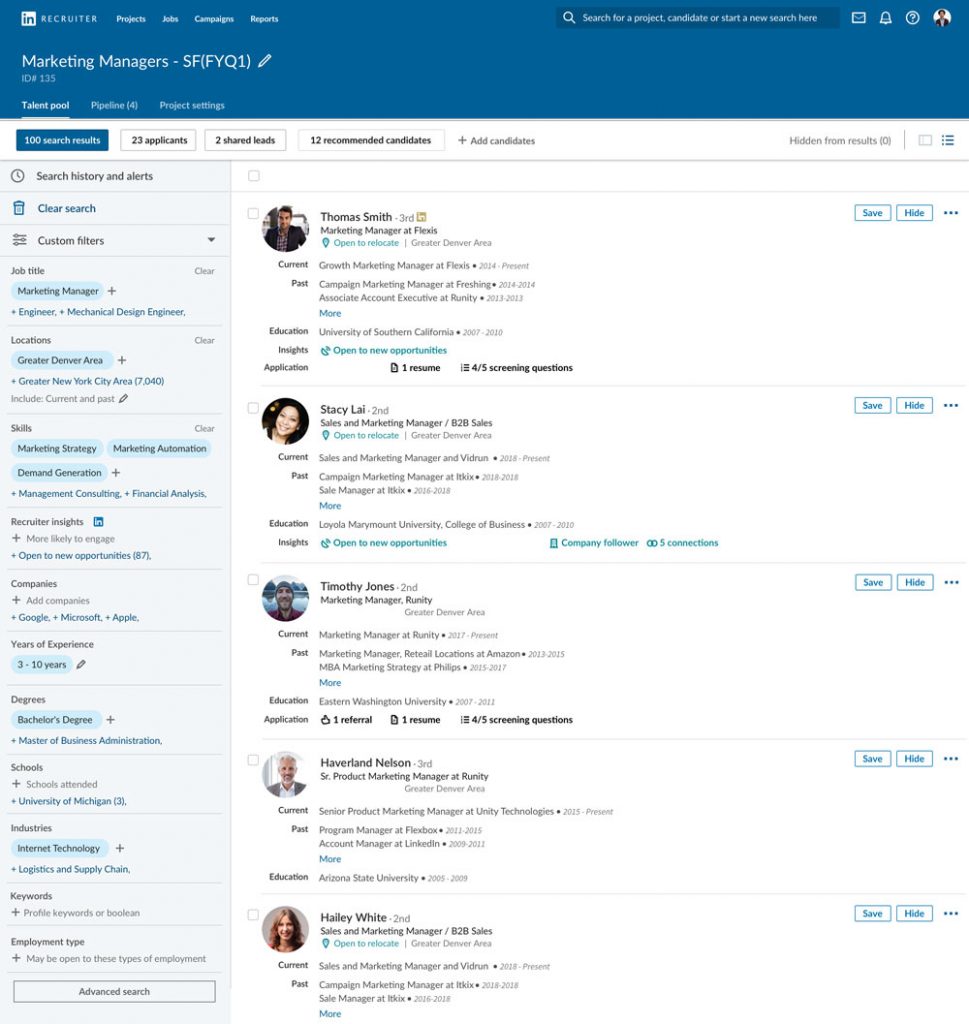Expand the Custom filters dropdown arrow
The height and width of the screenshot is (1024, 969).
point(211,240)
